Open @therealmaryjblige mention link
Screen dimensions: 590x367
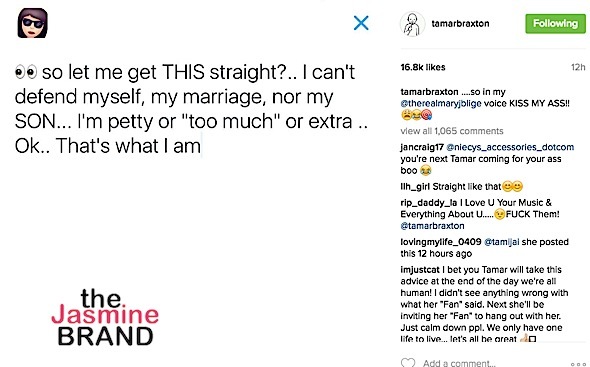(441, 104)
